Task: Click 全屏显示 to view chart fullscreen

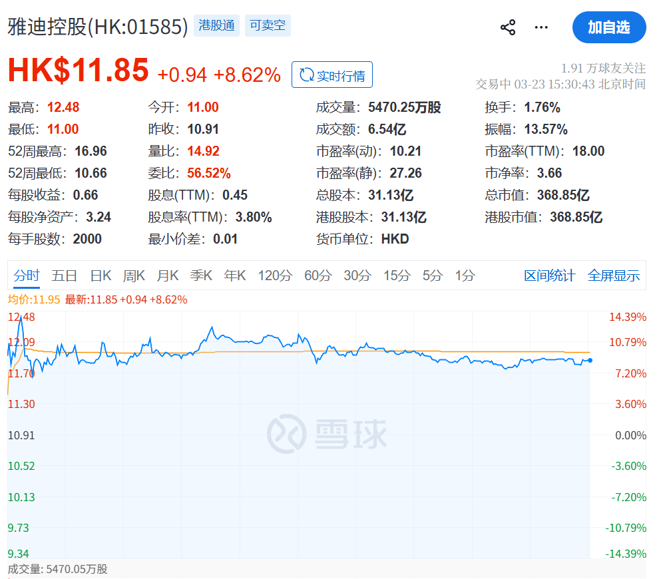Action: tap(613, 276)
